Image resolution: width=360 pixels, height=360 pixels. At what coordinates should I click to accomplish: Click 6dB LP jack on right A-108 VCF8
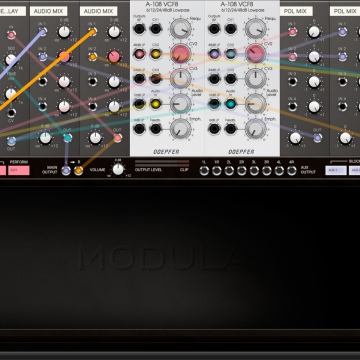pyautogui.click(x=214, y=129)
